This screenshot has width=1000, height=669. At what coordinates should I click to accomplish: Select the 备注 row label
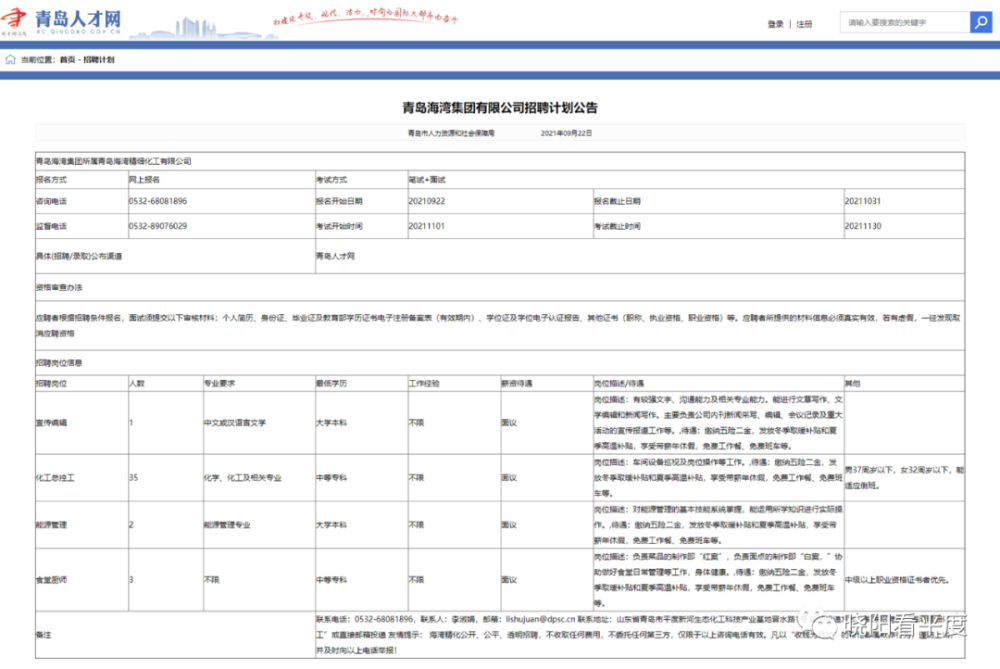click(x=175, y=635)
